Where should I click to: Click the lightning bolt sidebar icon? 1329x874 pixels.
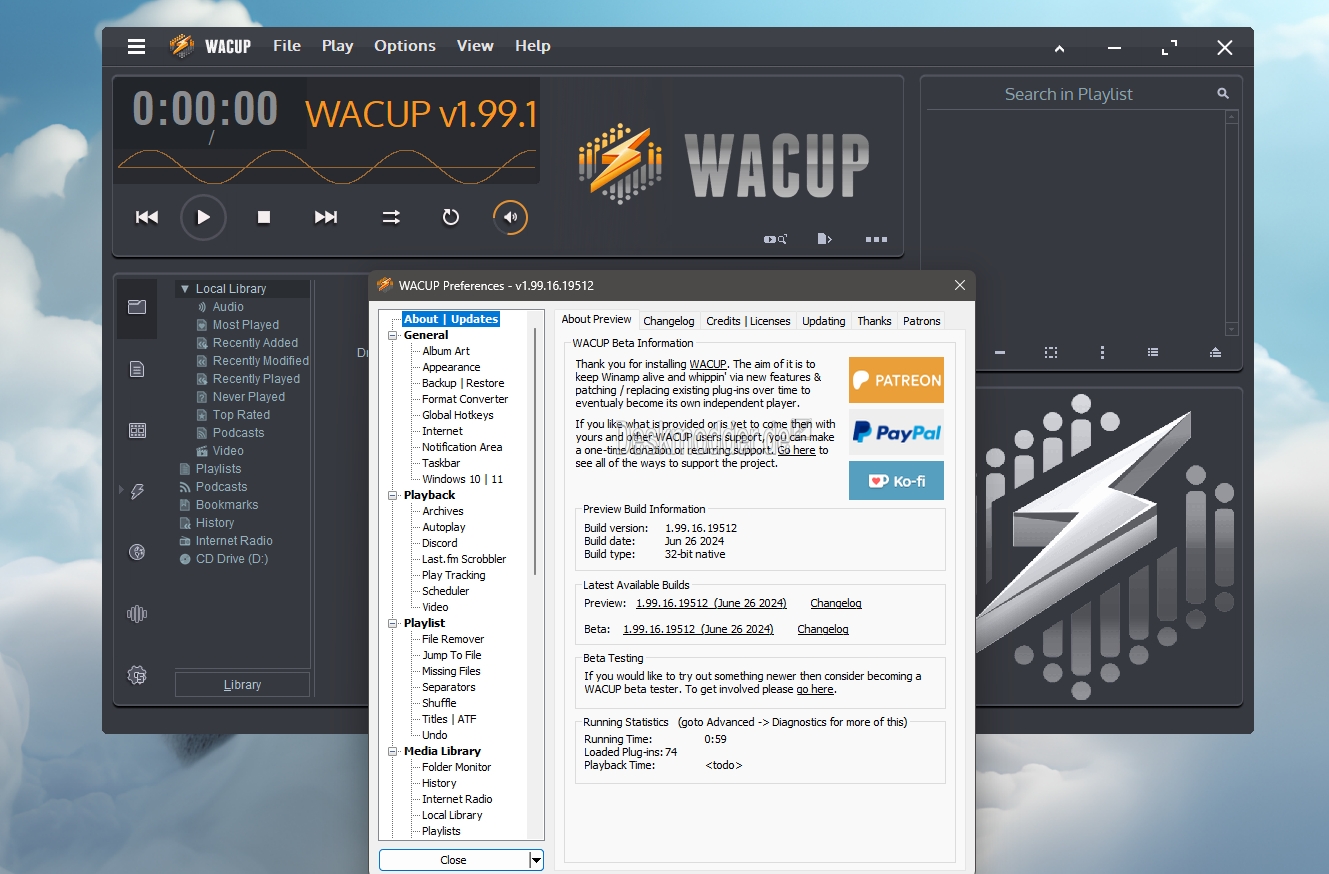(138, 491)
